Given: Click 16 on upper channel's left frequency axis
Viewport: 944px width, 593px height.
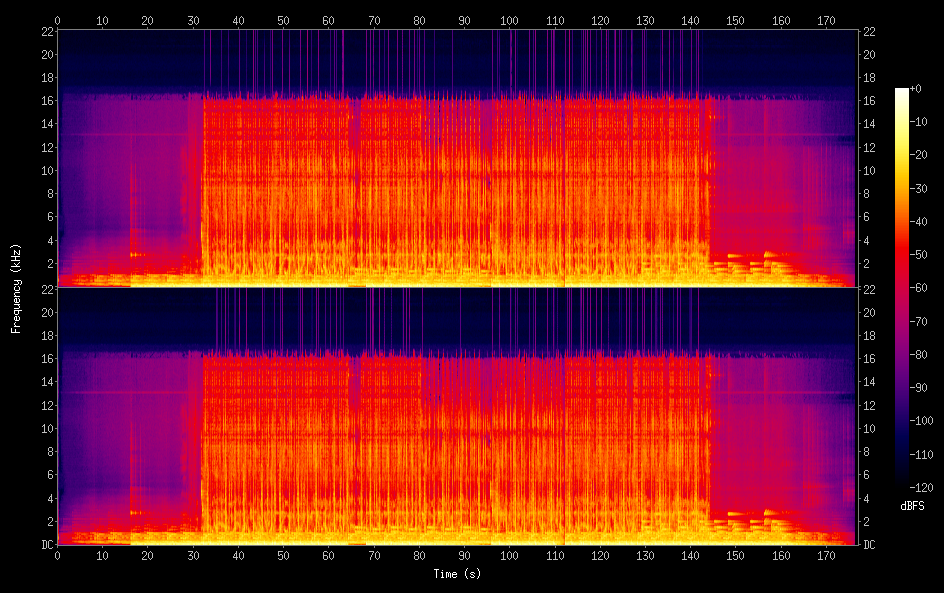Looking at the screenshot, I should pyautogui.click(x=48, y=101).
